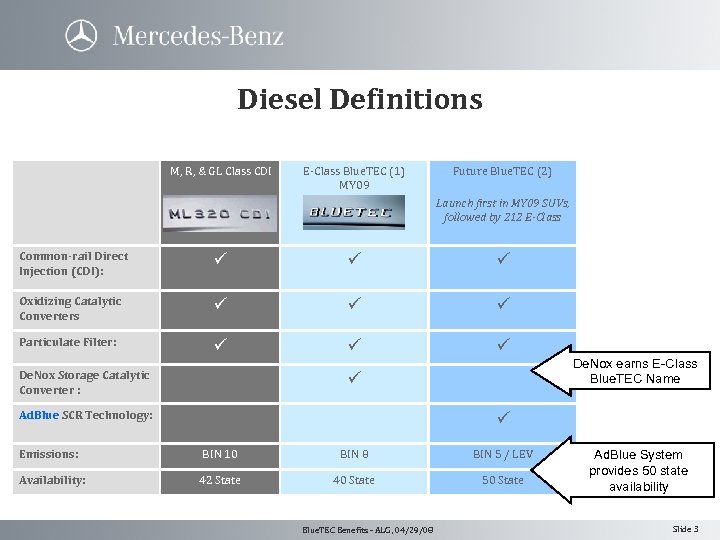The height and width of the screenshot is (540, 720).
Task: Click the Mercedes-Benz wordmark in header
Action: pyautogui.click(x=198, y=36)
